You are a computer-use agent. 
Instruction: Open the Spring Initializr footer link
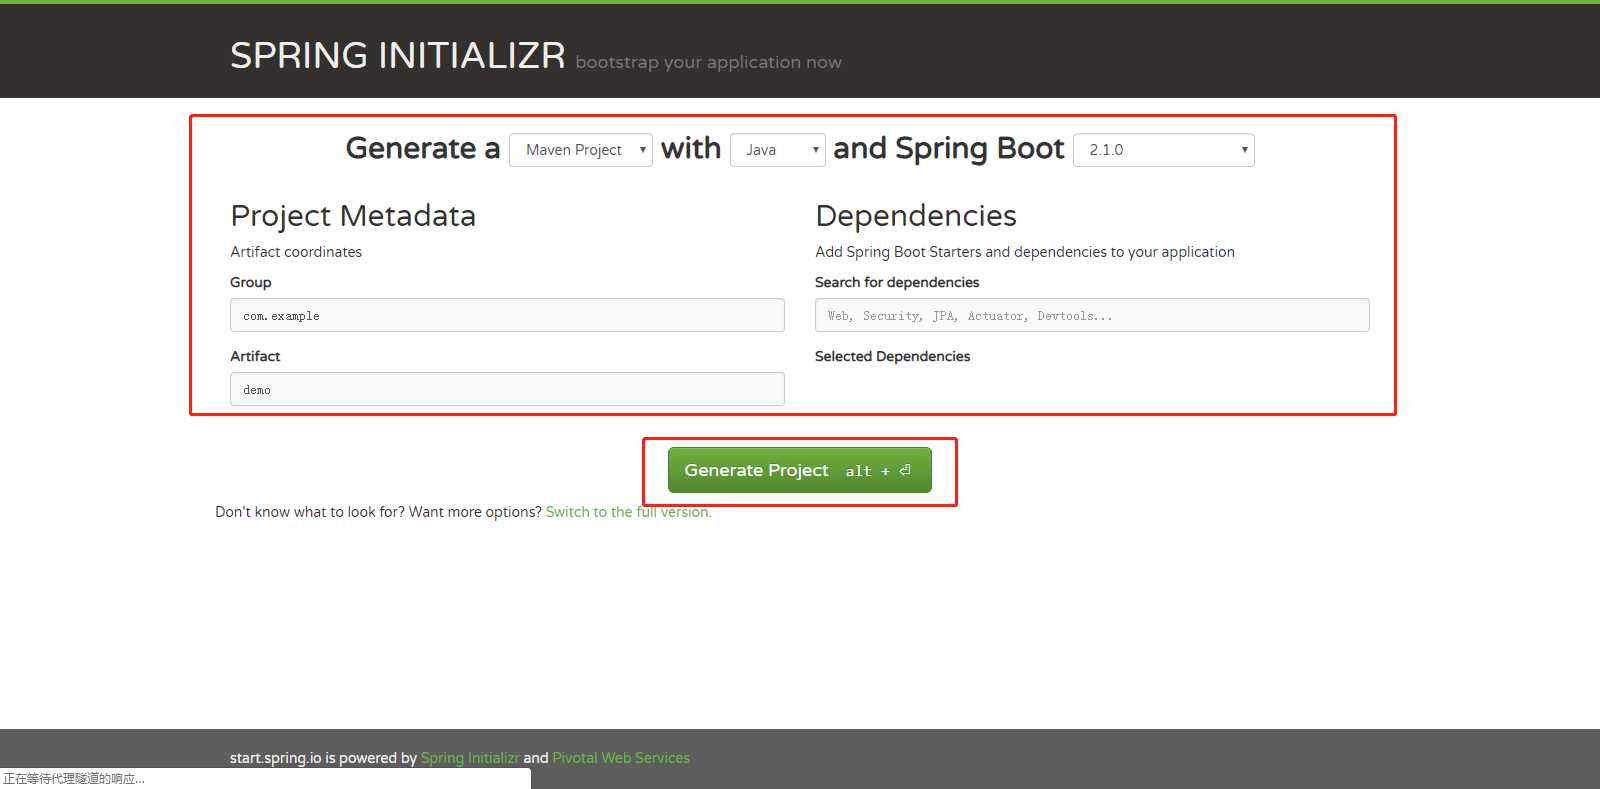pos(470,758)
